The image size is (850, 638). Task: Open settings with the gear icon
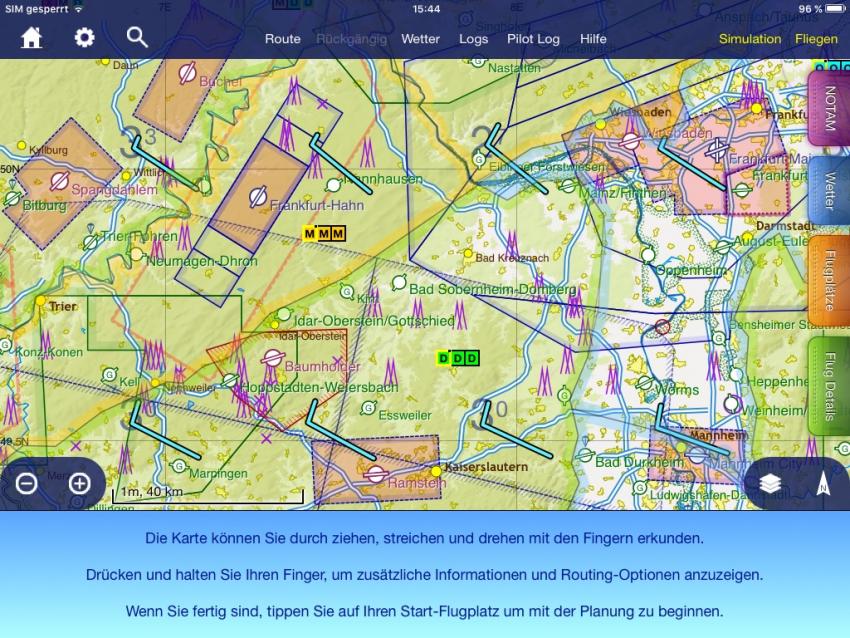[x=85, y=38]
